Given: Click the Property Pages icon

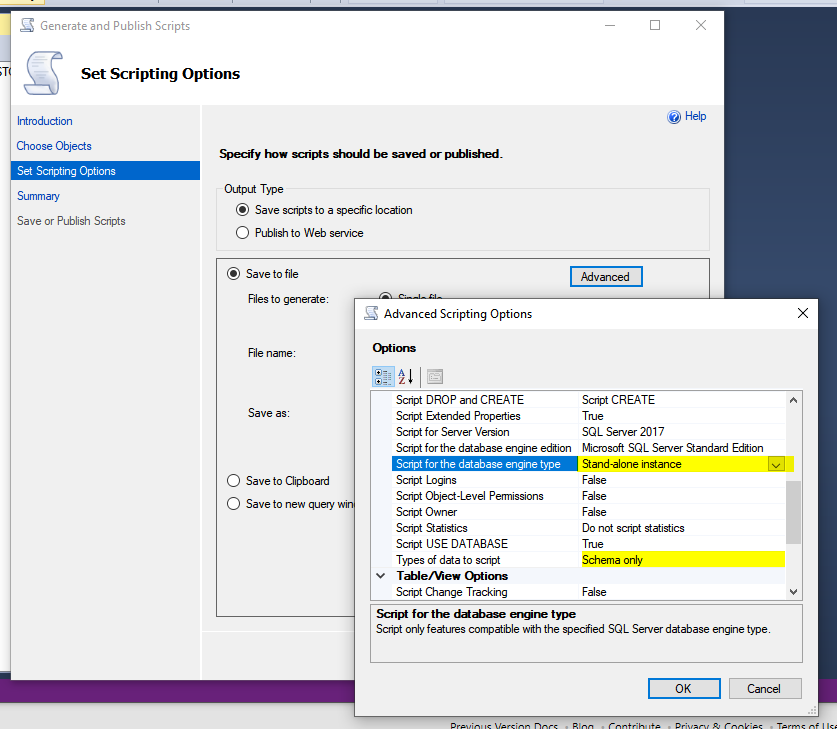Looking at the screenshot, I should click(x=435, y=377).
